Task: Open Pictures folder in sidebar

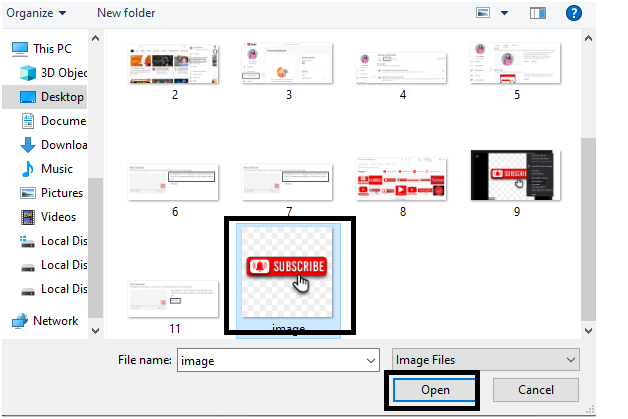Action: (62, 193)
